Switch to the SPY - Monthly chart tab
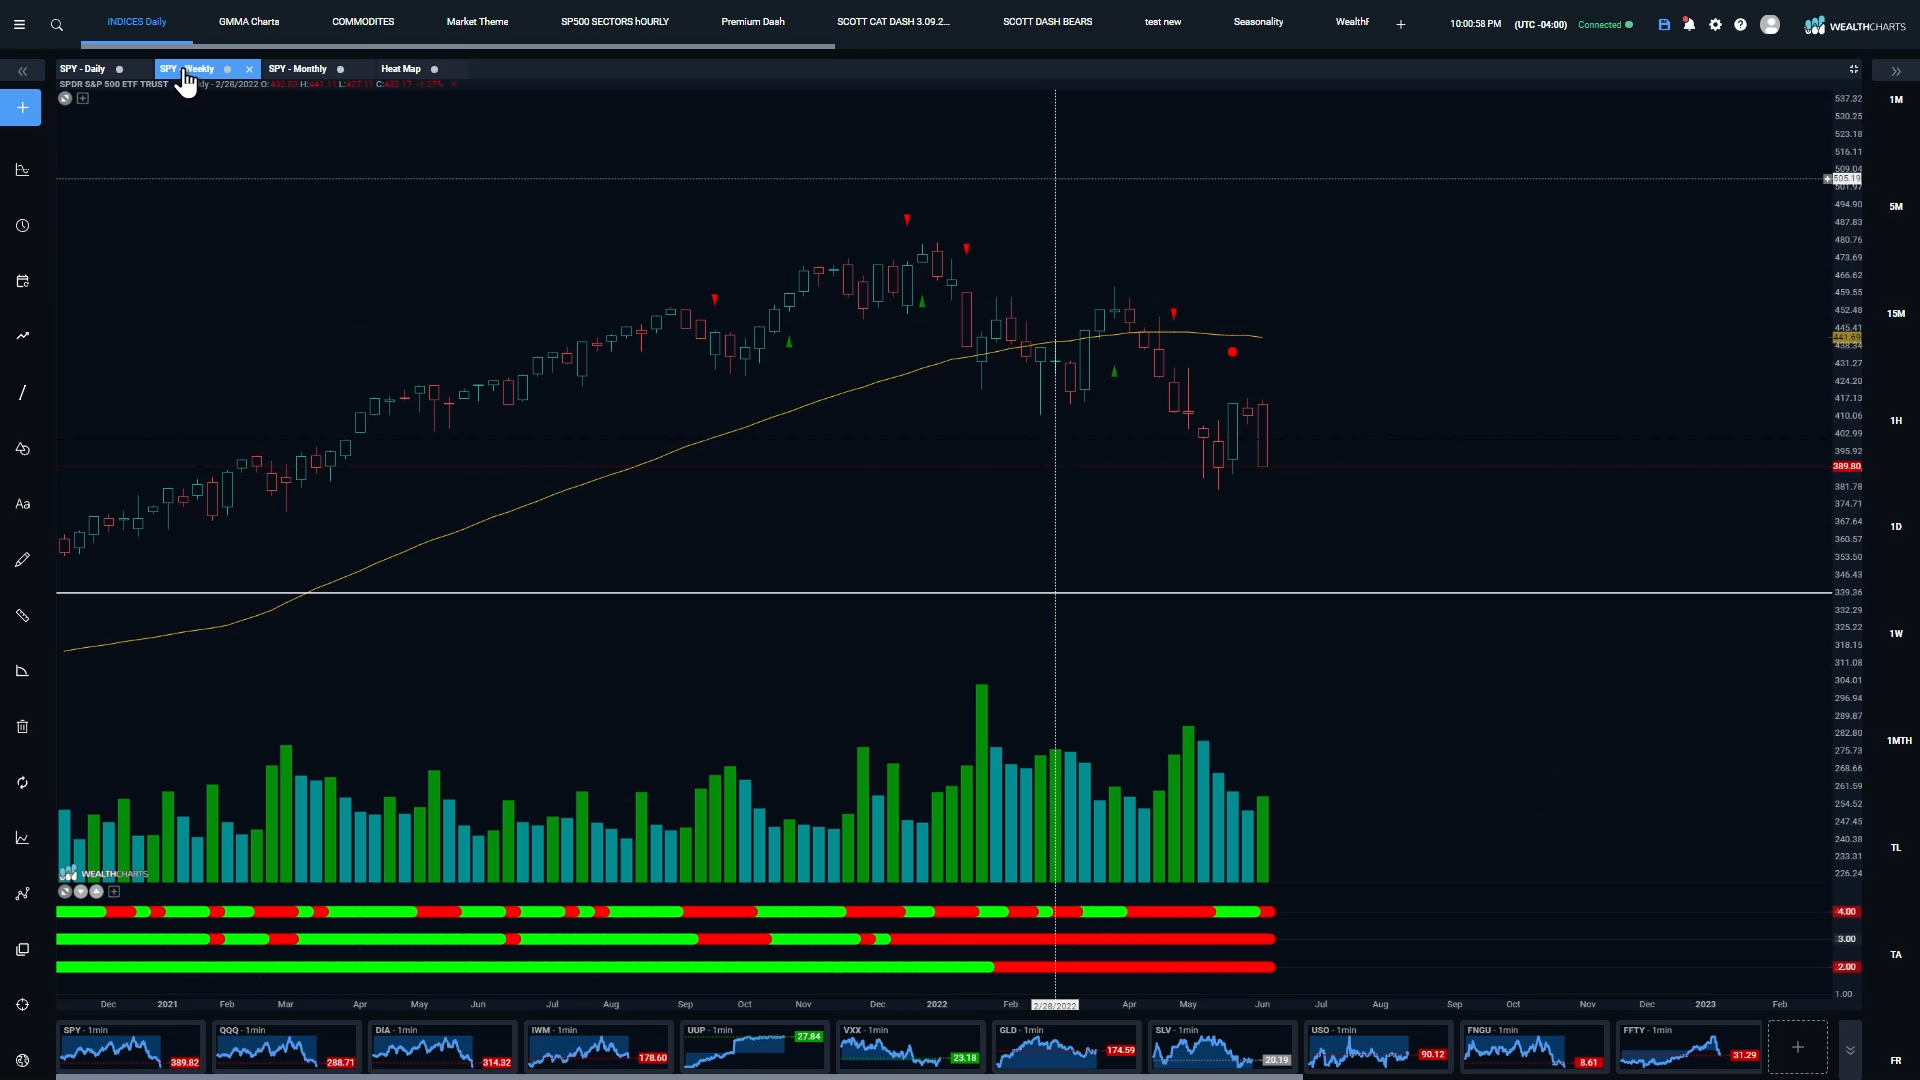Screen dimensions: 1920x1080 pyautogui.click(x=297, y=69)
